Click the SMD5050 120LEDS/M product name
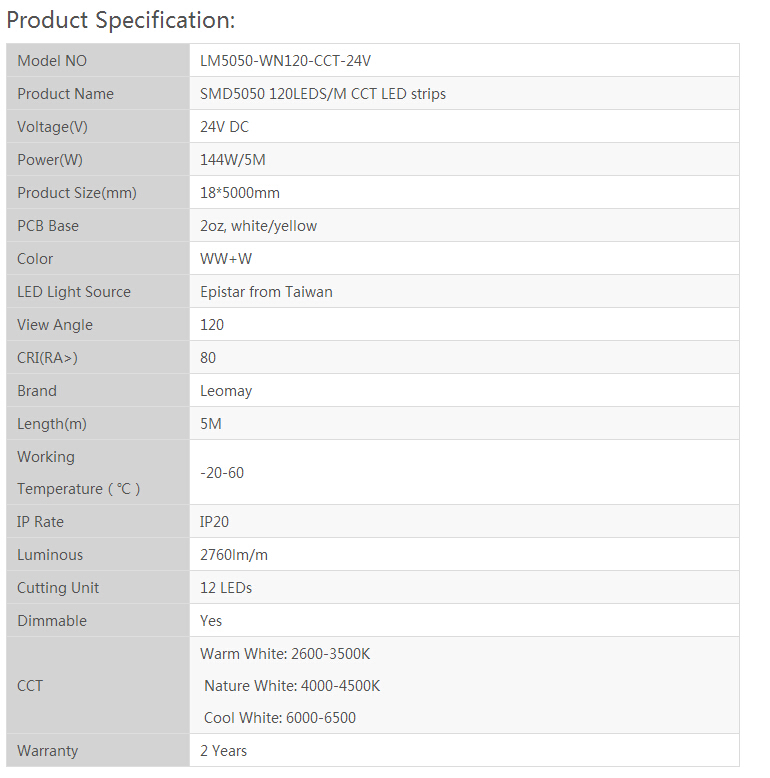Screen dimensions: 770x778 [x=323, y=94]
